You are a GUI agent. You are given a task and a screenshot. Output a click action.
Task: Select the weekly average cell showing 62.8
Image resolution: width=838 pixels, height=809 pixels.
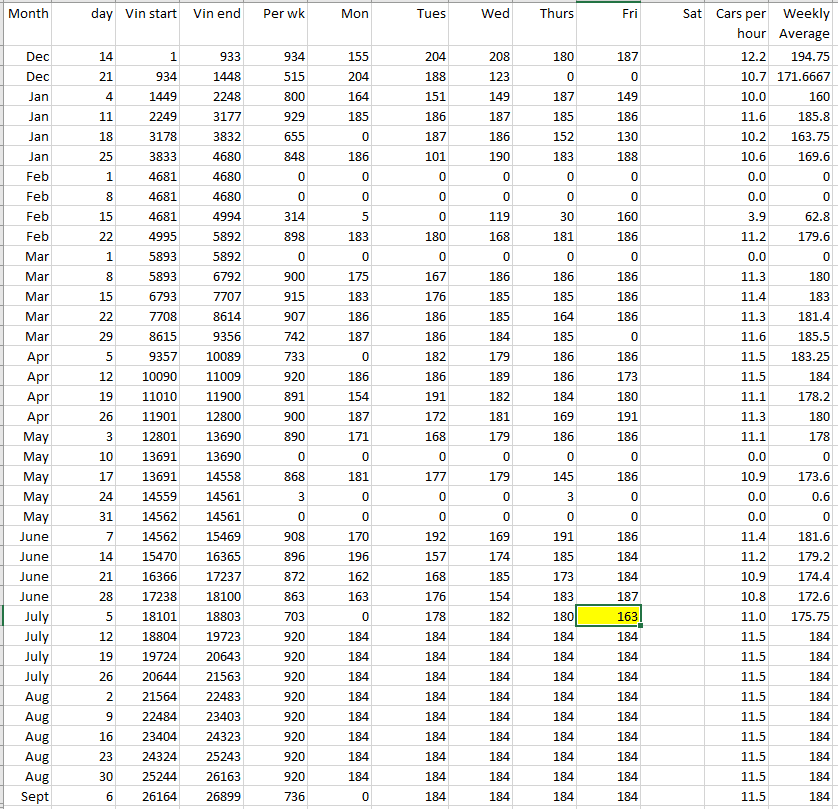click(x=805, y=217)
